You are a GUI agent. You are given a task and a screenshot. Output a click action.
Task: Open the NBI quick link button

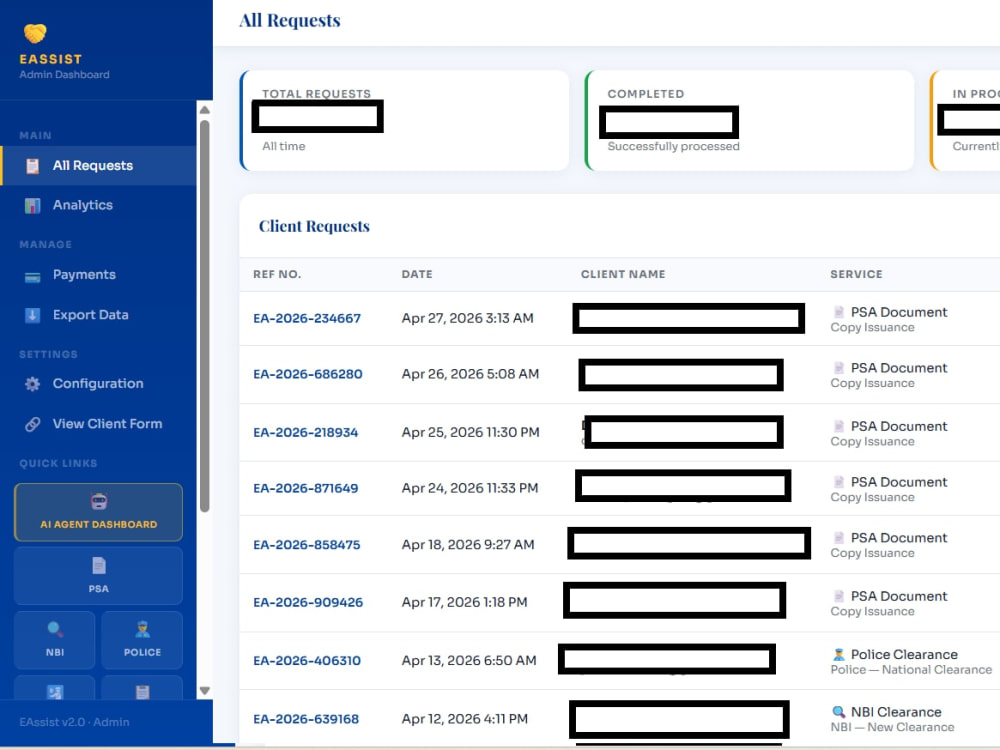pyautogui.click(x=55, y=640)
